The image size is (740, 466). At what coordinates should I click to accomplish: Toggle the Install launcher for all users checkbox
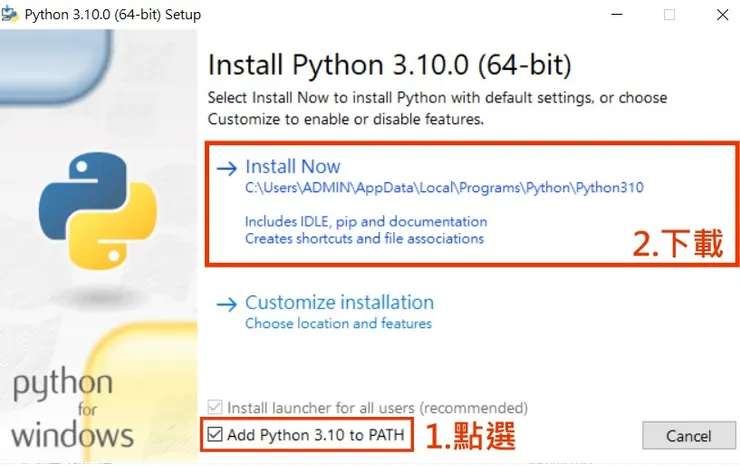(215, 408)
